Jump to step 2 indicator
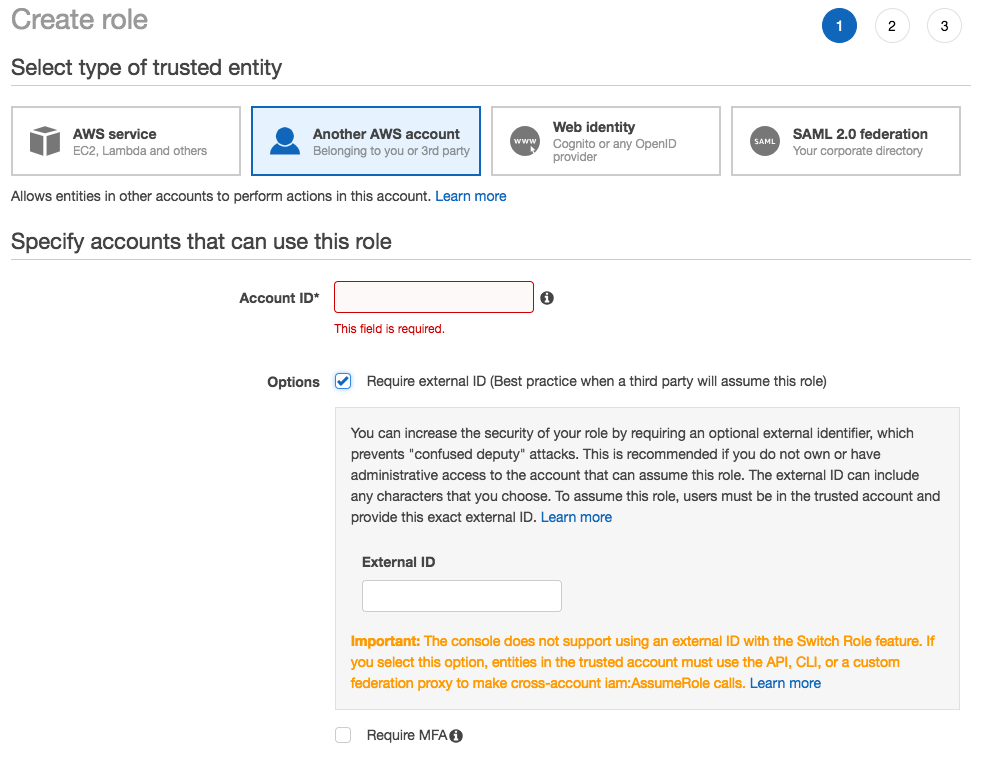Viewport: 987px width, 760px height. [x=892, y=26]
